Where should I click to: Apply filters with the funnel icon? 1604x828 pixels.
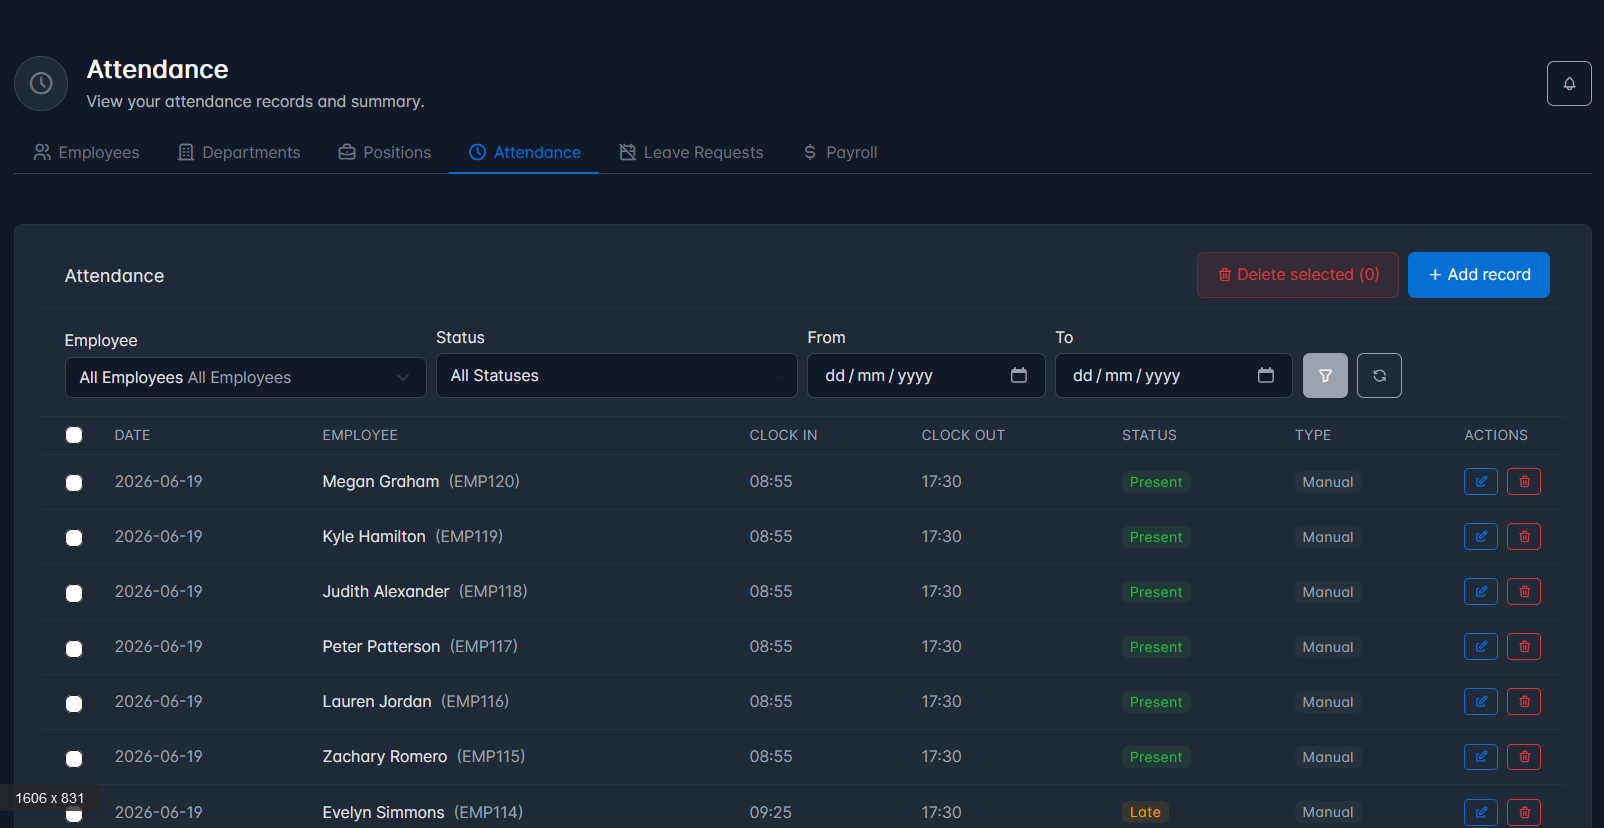(1325, 376)
